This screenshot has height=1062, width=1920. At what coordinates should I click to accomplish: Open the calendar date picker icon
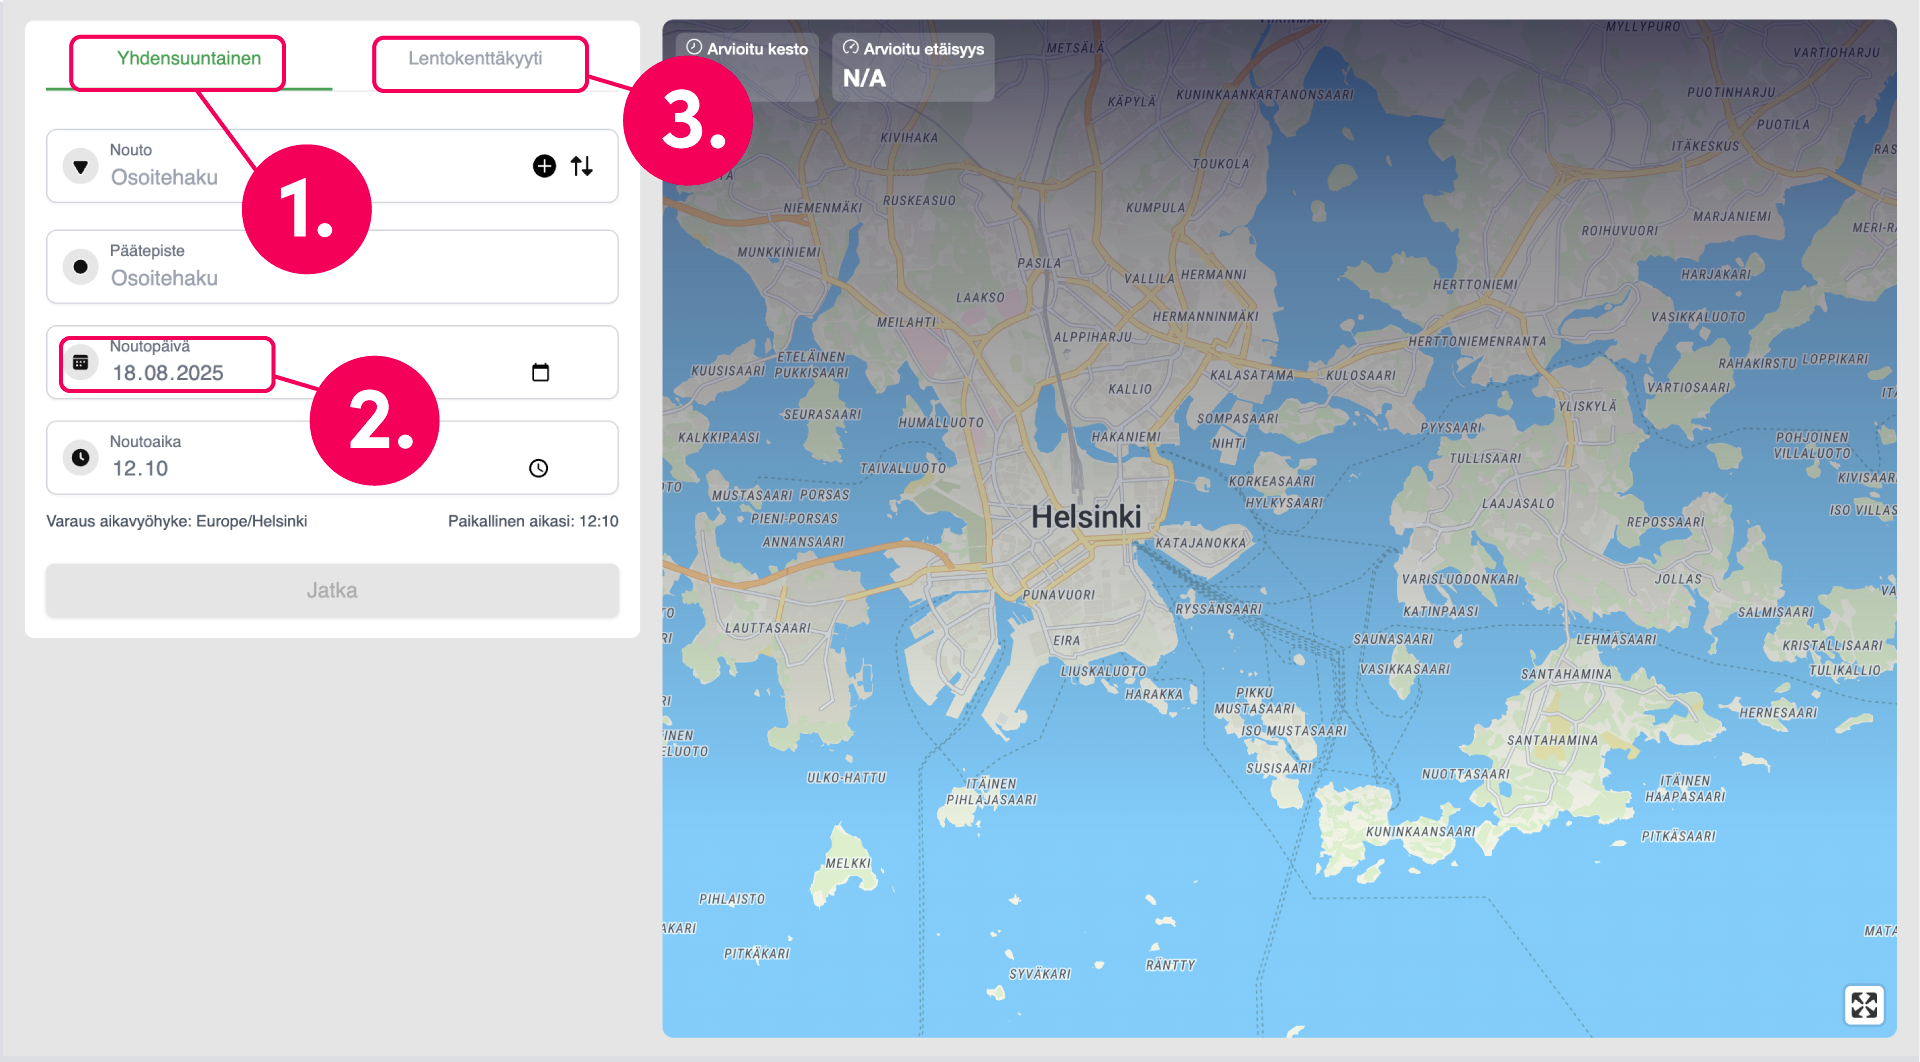coord(541,372)
